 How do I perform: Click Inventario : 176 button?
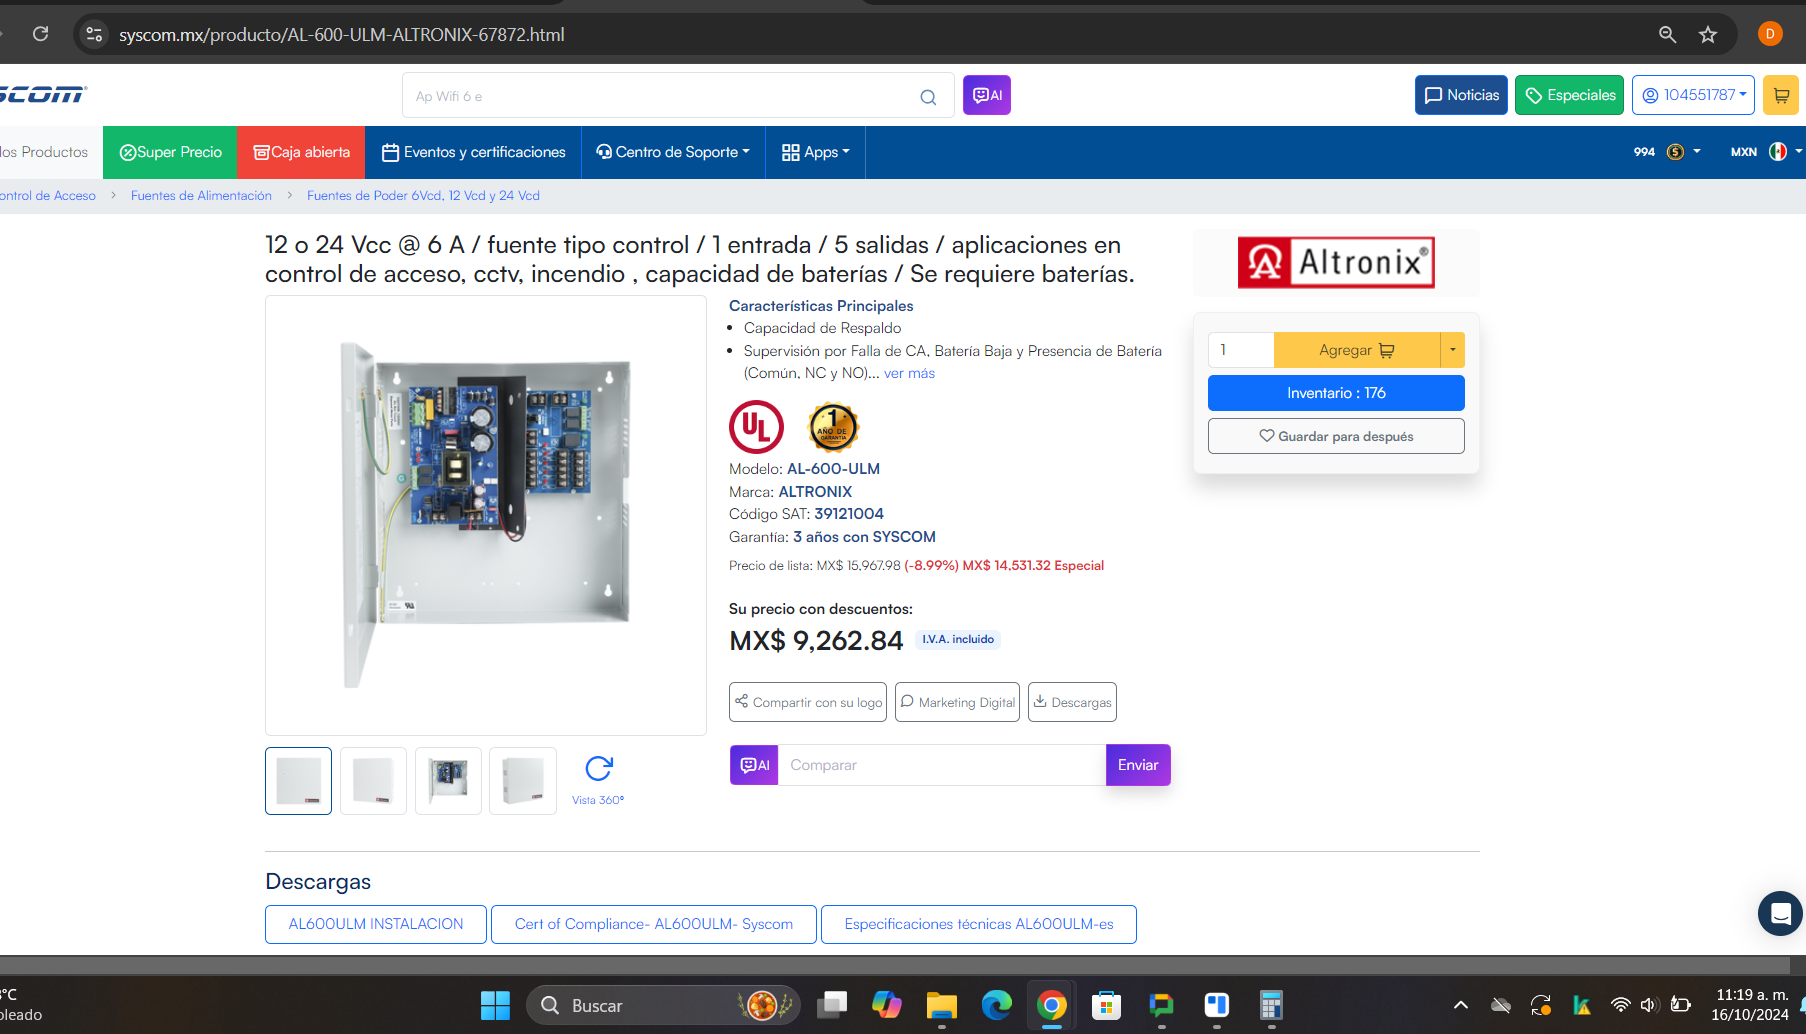point(1336,393)
